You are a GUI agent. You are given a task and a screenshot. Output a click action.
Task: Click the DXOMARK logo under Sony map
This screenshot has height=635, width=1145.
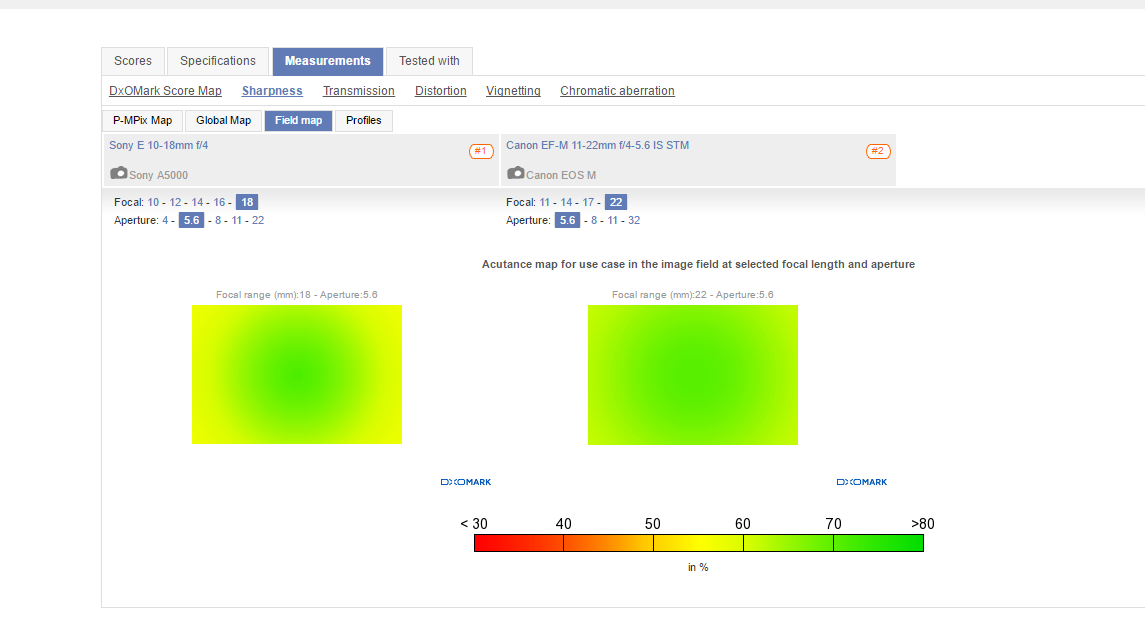click(466, 482)
